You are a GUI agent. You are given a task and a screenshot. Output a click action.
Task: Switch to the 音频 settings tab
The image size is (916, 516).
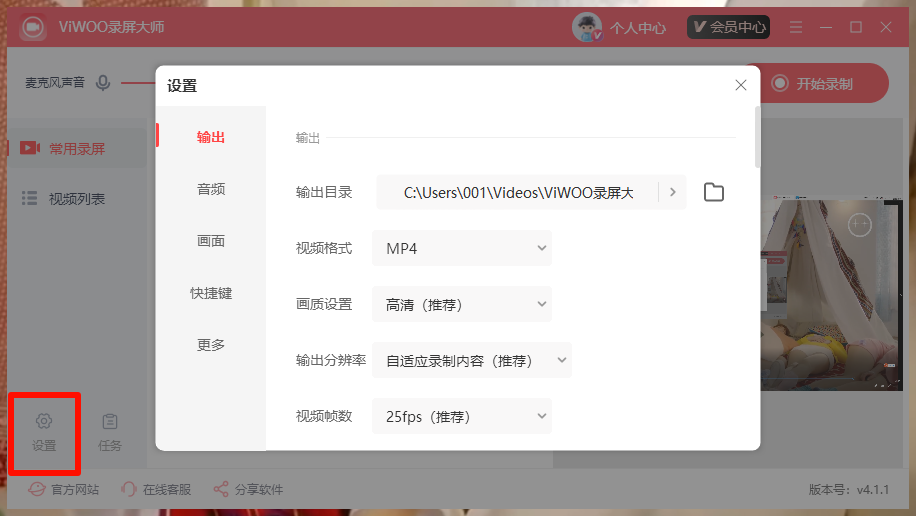tap(211, 189)
